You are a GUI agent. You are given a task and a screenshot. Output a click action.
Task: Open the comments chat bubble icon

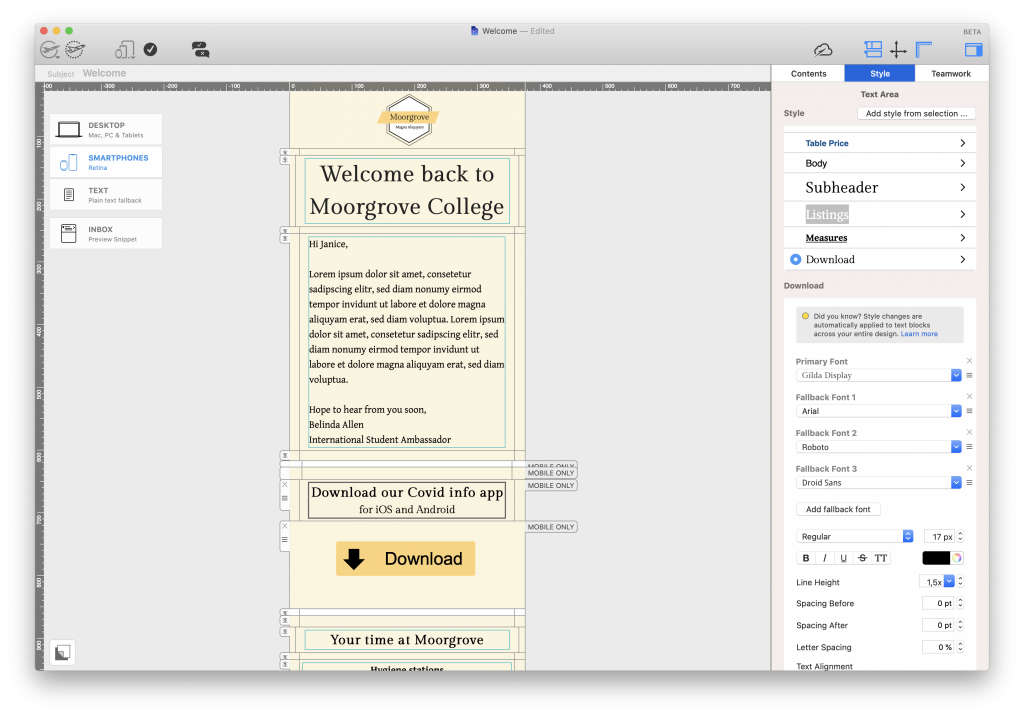coord(200,50)
